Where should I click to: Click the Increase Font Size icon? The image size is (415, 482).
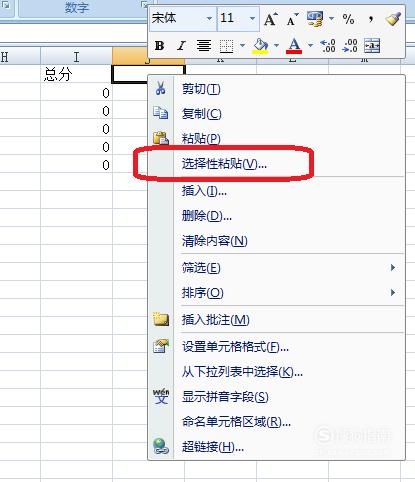click(x=270, y=19)
